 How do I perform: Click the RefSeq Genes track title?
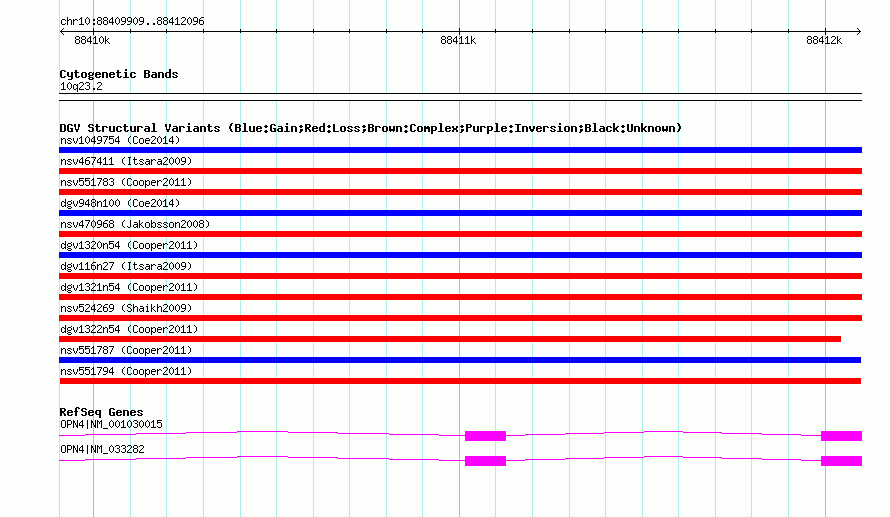coord(101,413)
